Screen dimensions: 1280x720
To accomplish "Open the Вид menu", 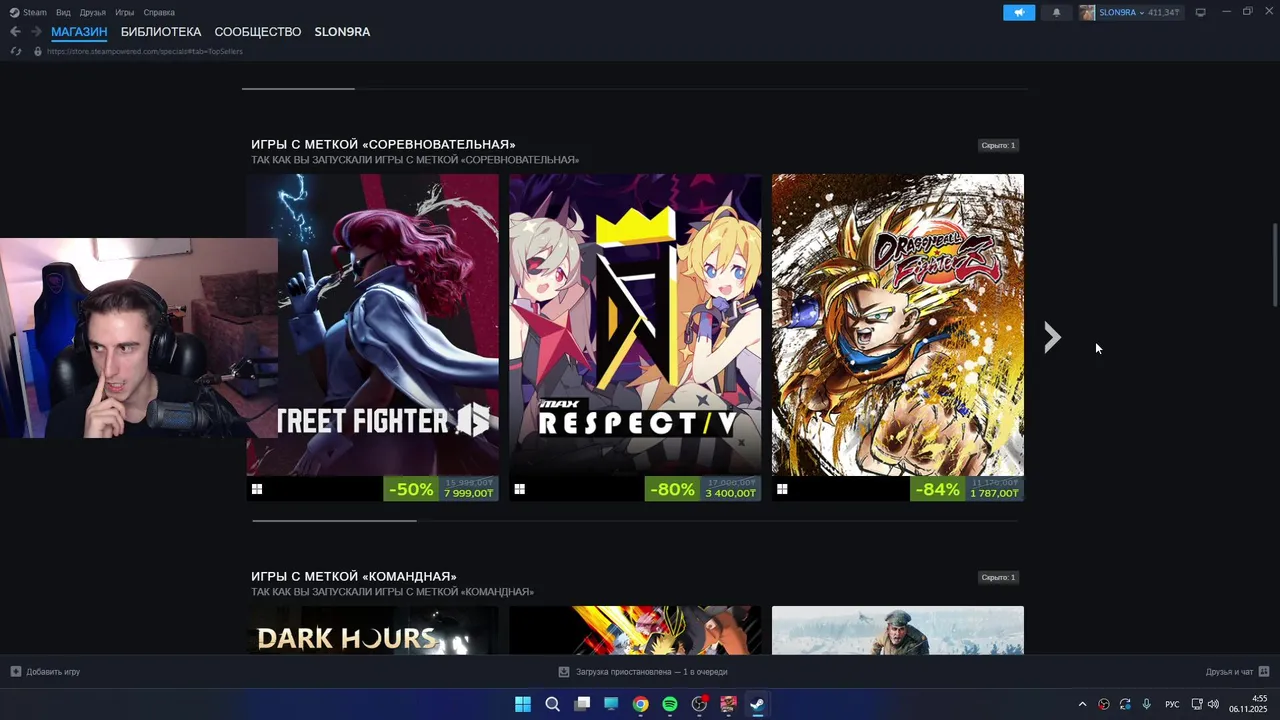I will coord(63,12).
